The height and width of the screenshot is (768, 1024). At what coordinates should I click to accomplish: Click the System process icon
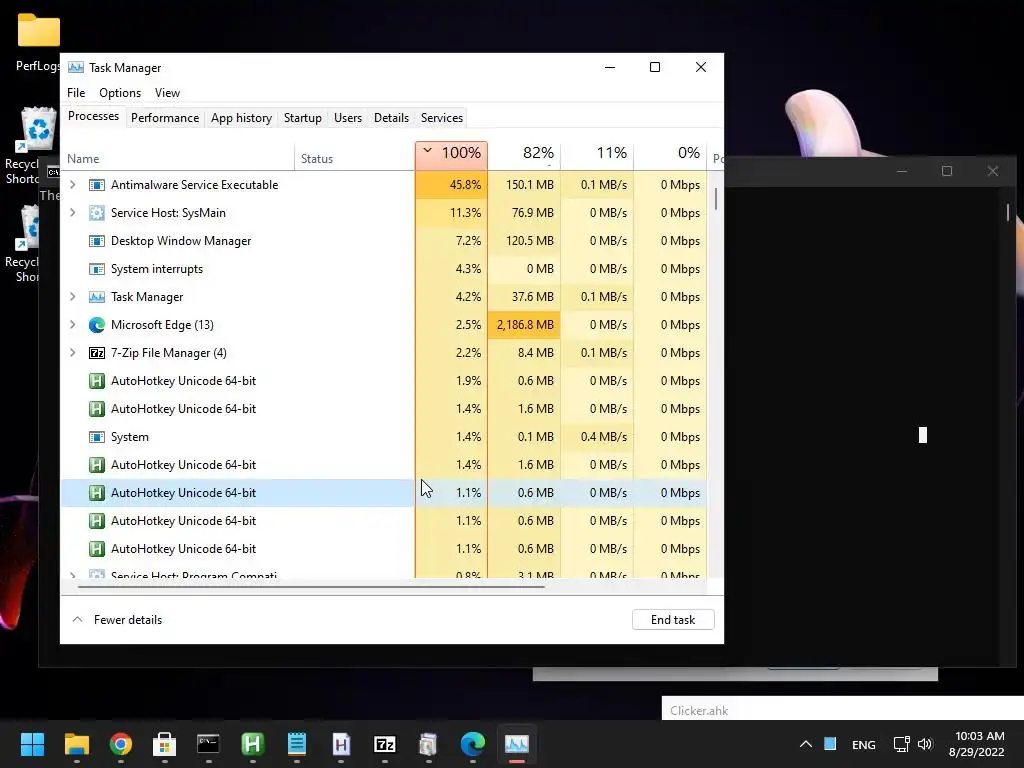pyautogui.click(x=97, y=437)
